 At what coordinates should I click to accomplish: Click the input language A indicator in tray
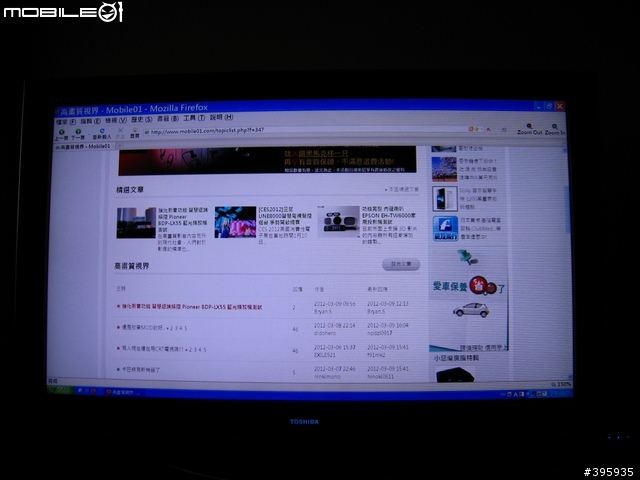click(515, 394)
